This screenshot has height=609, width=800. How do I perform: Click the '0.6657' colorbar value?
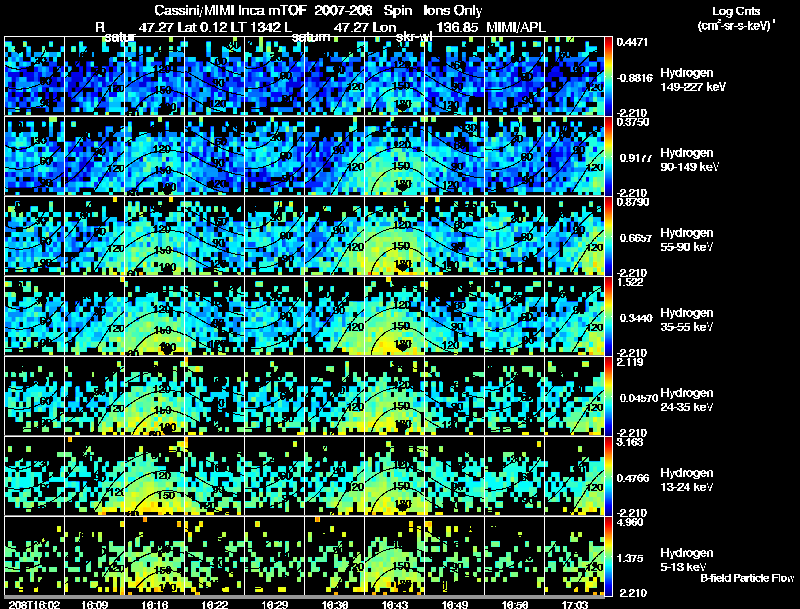tap(635, 238)
